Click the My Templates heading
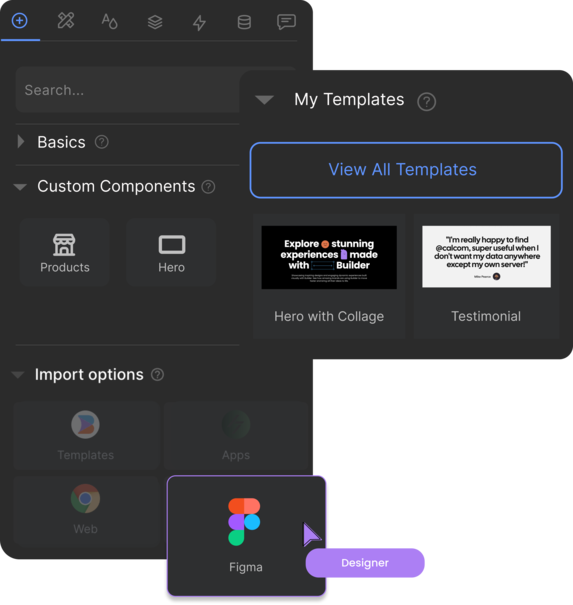Image resolution: width=573 pixels, height=605 pixels. click(x=349, y=100)
